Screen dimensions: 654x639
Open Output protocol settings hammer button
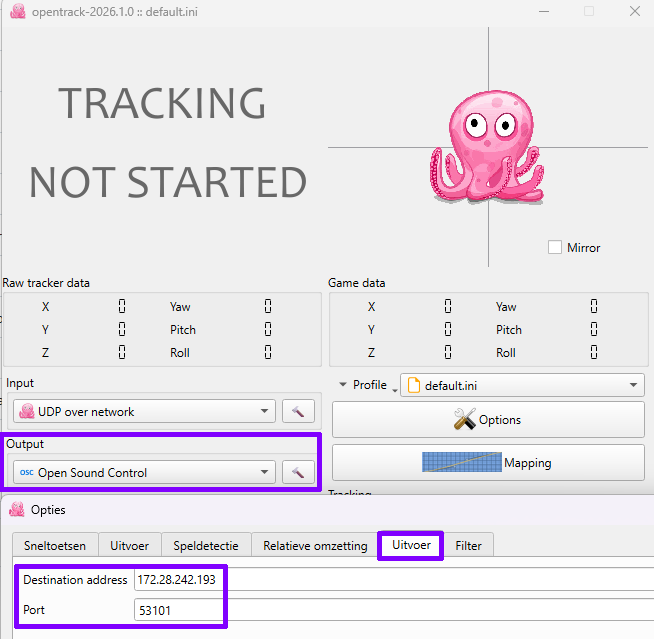tap(298, 472)
